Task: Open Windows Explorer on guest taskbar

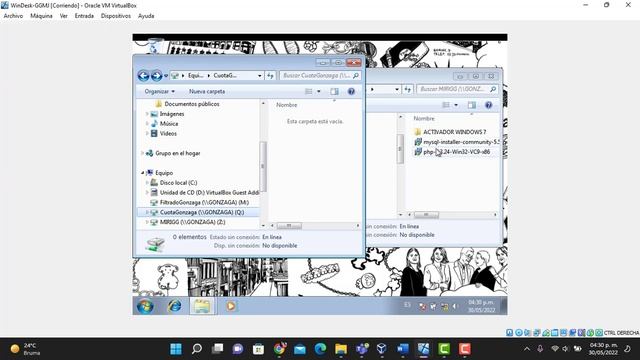Action: pos(202,306)
